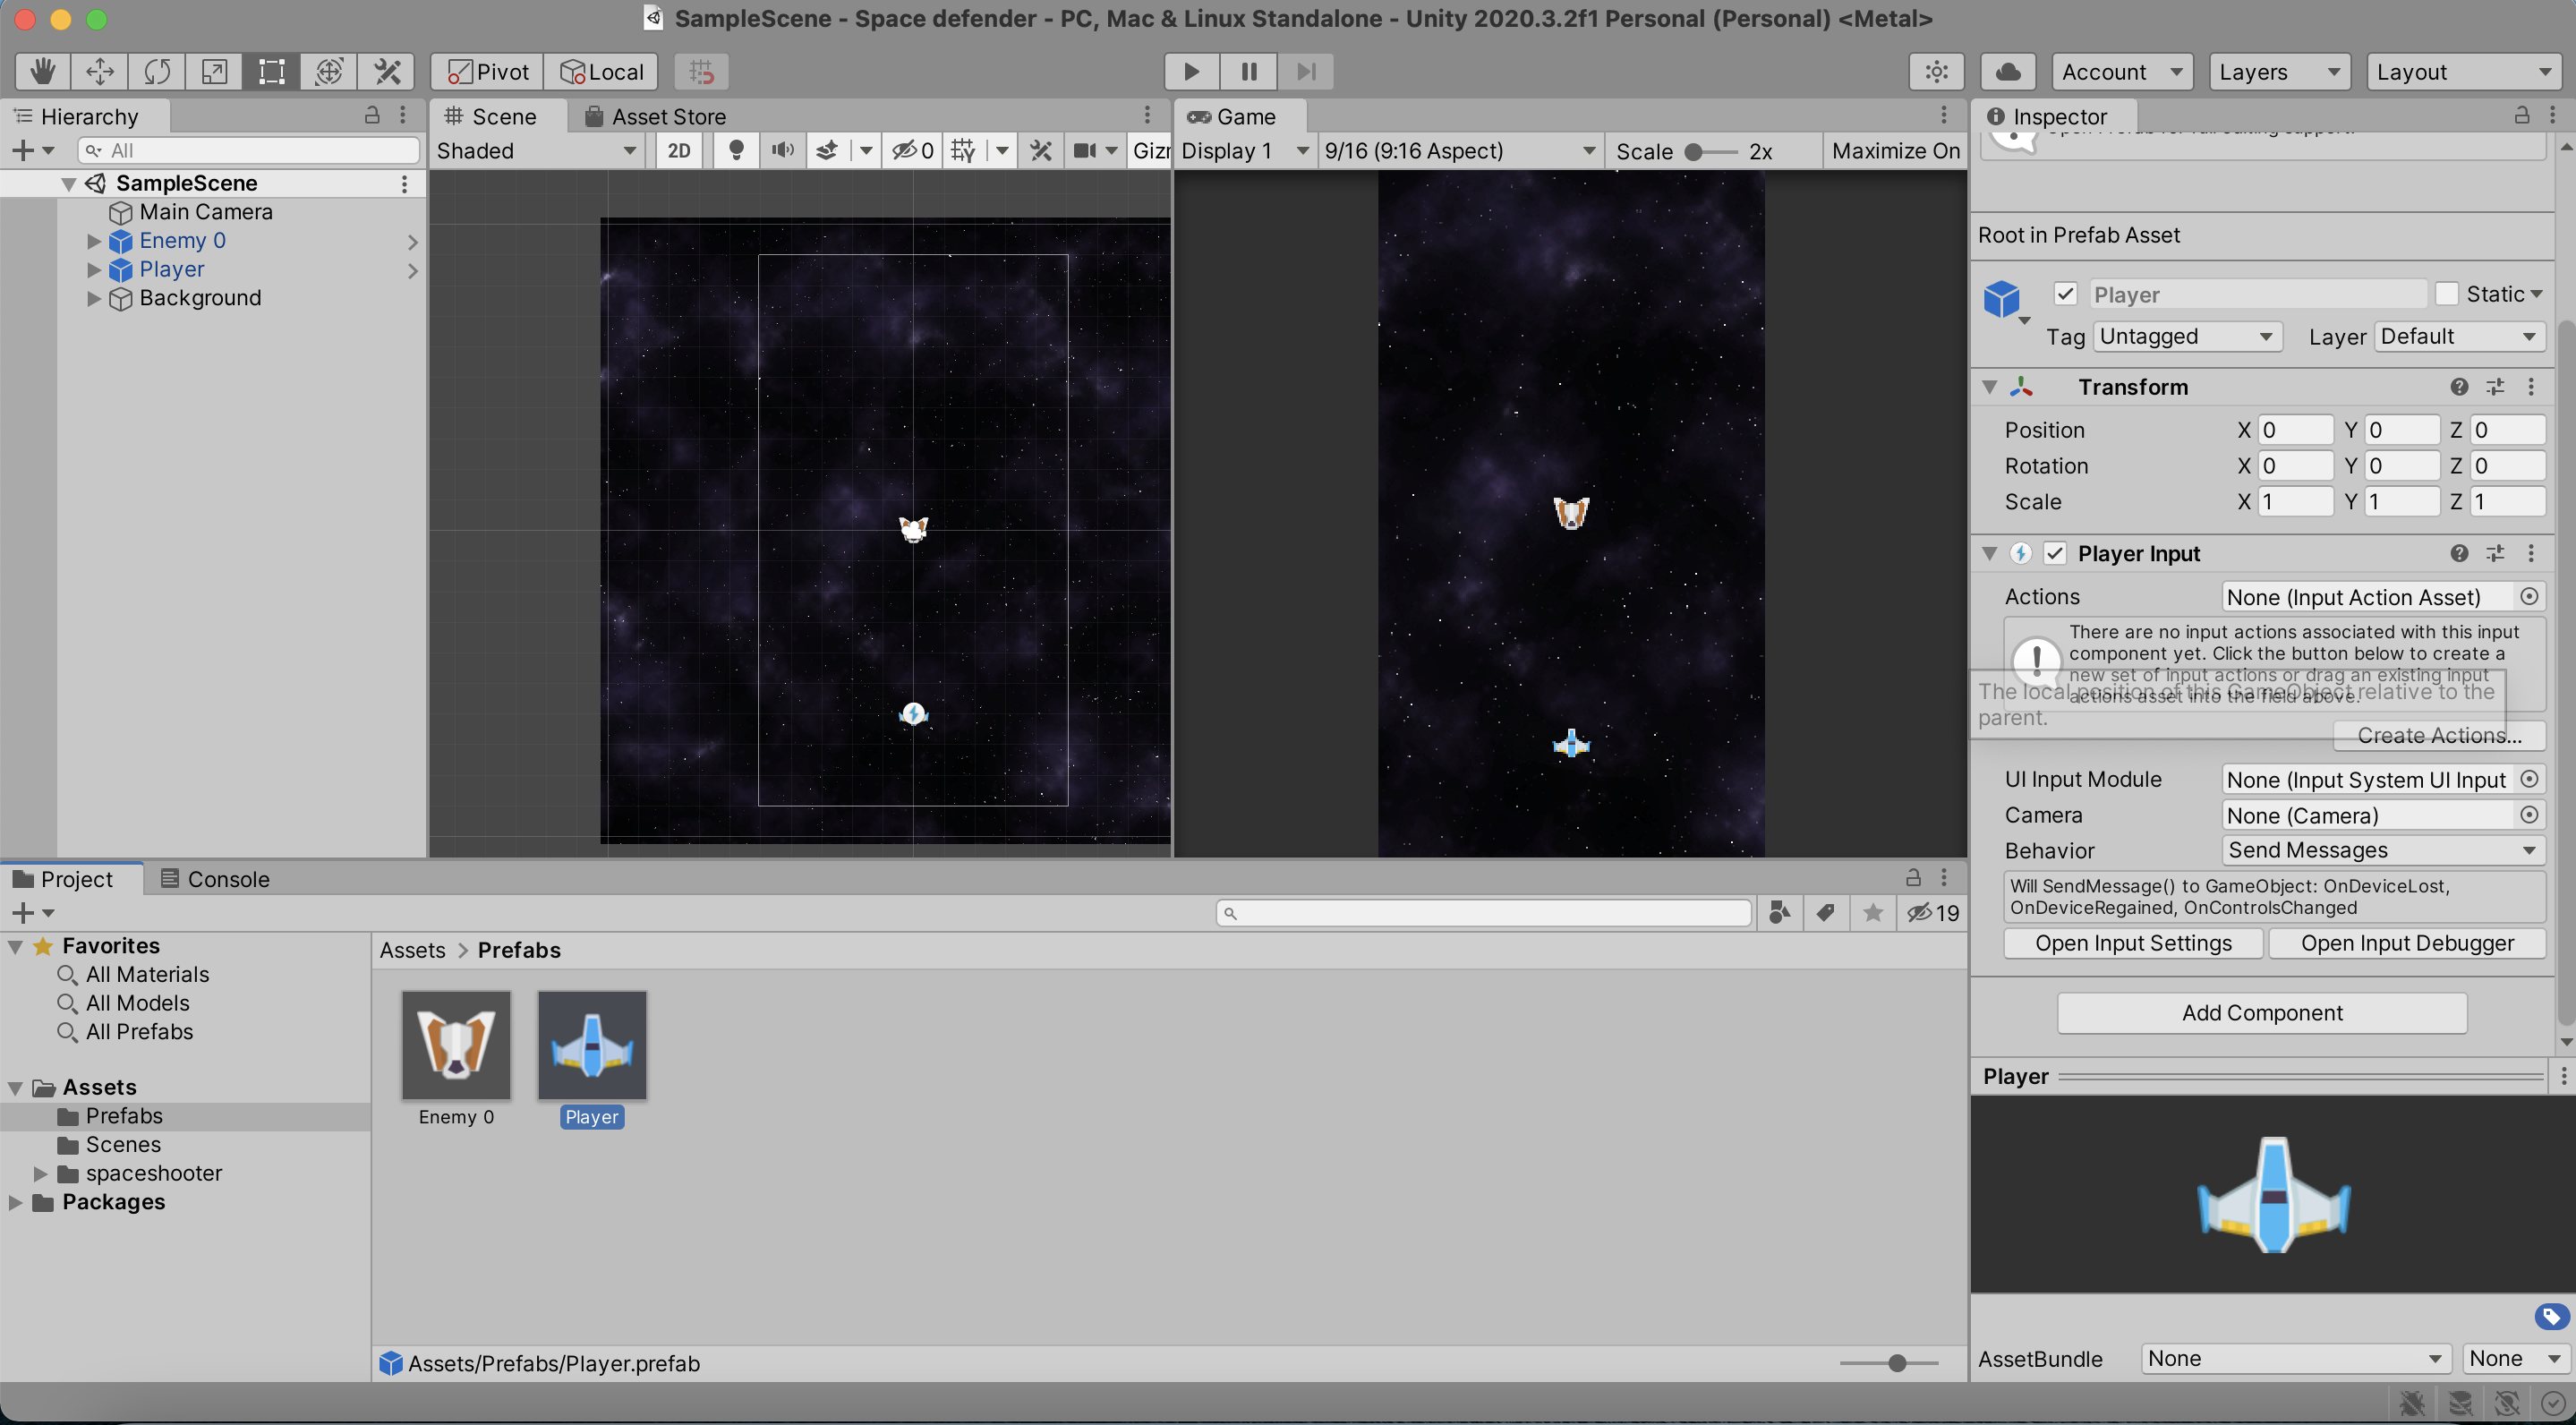Toggle hidden packages count 19 in Project
Viewport: 2576px width, 1425px height.
1932,912
